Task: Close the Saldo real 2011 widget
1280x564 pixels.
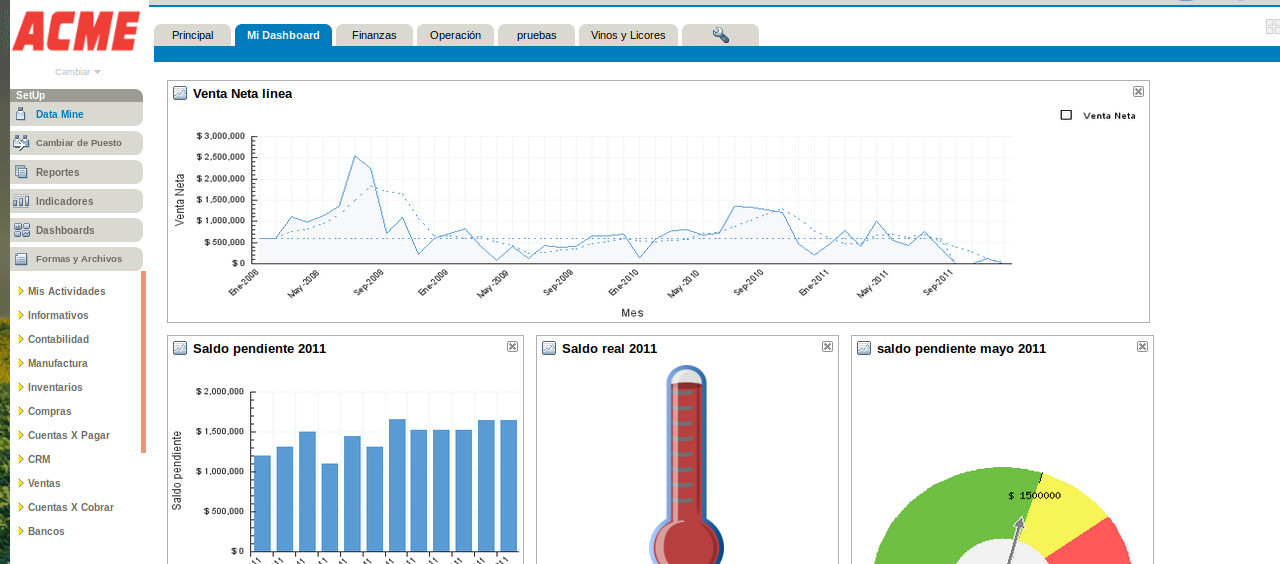Action: (x=827, y=346)
